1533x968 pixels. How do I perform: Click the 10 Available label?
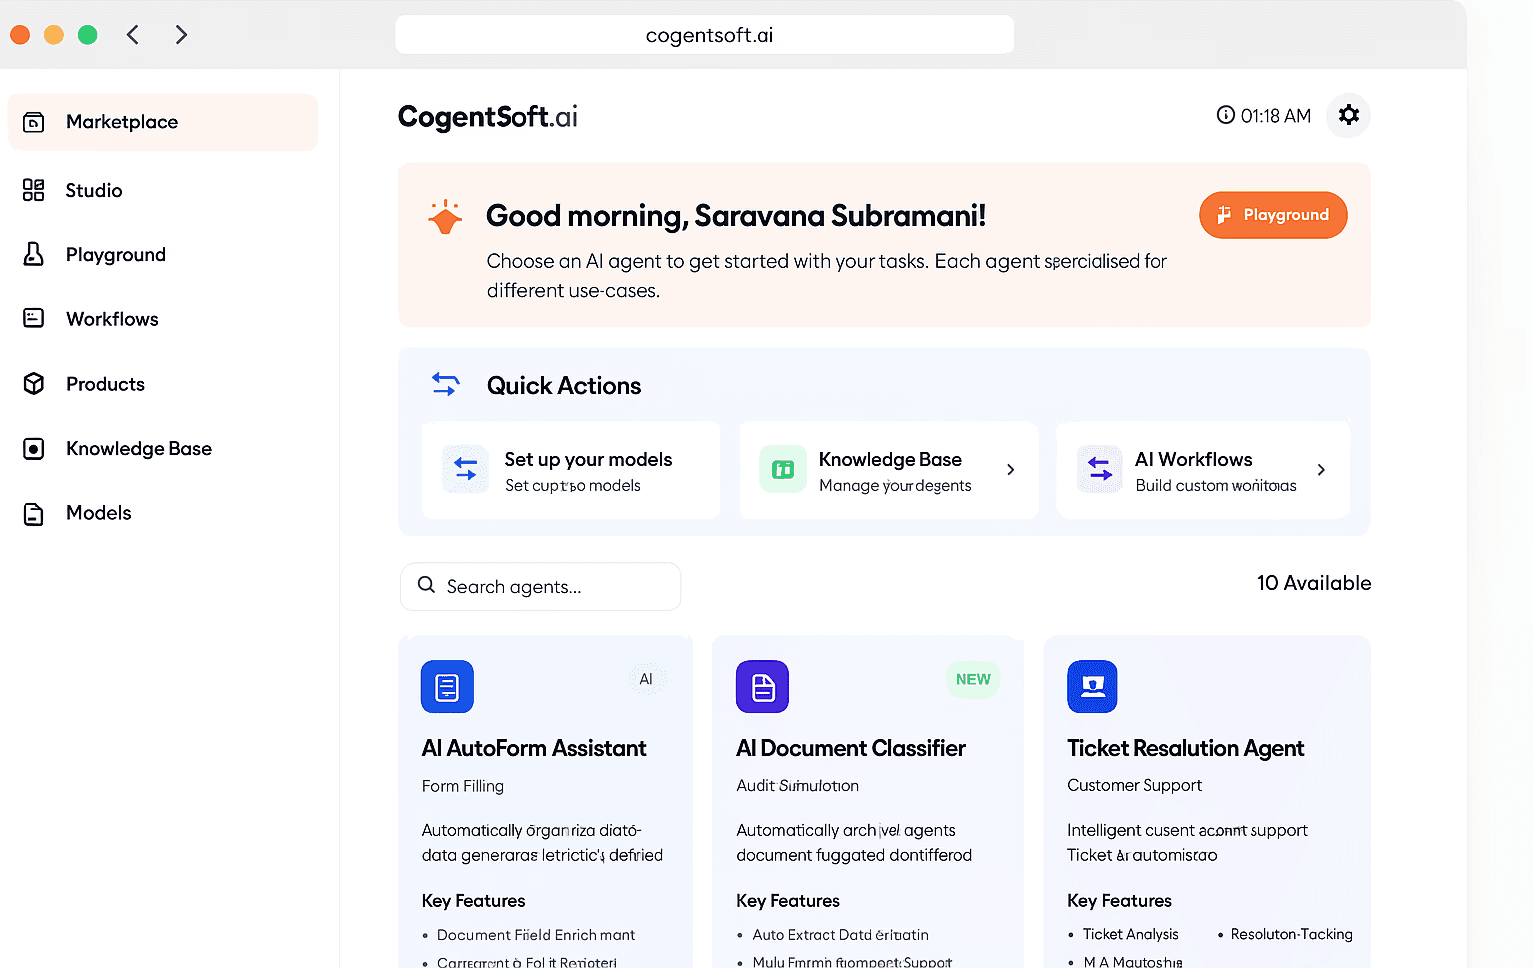pyautogui.click(x=1314, y=583)
